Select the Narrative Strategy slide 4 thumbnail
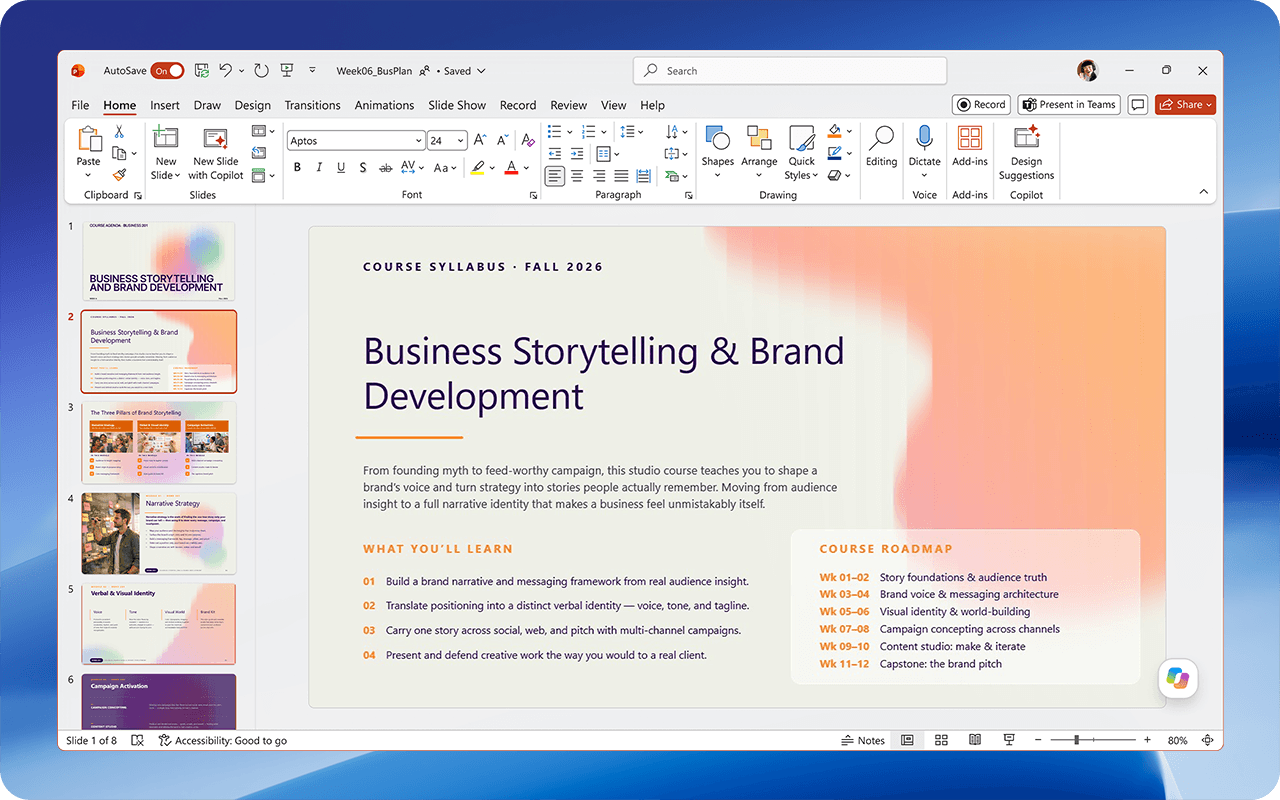 coord(159,534)
